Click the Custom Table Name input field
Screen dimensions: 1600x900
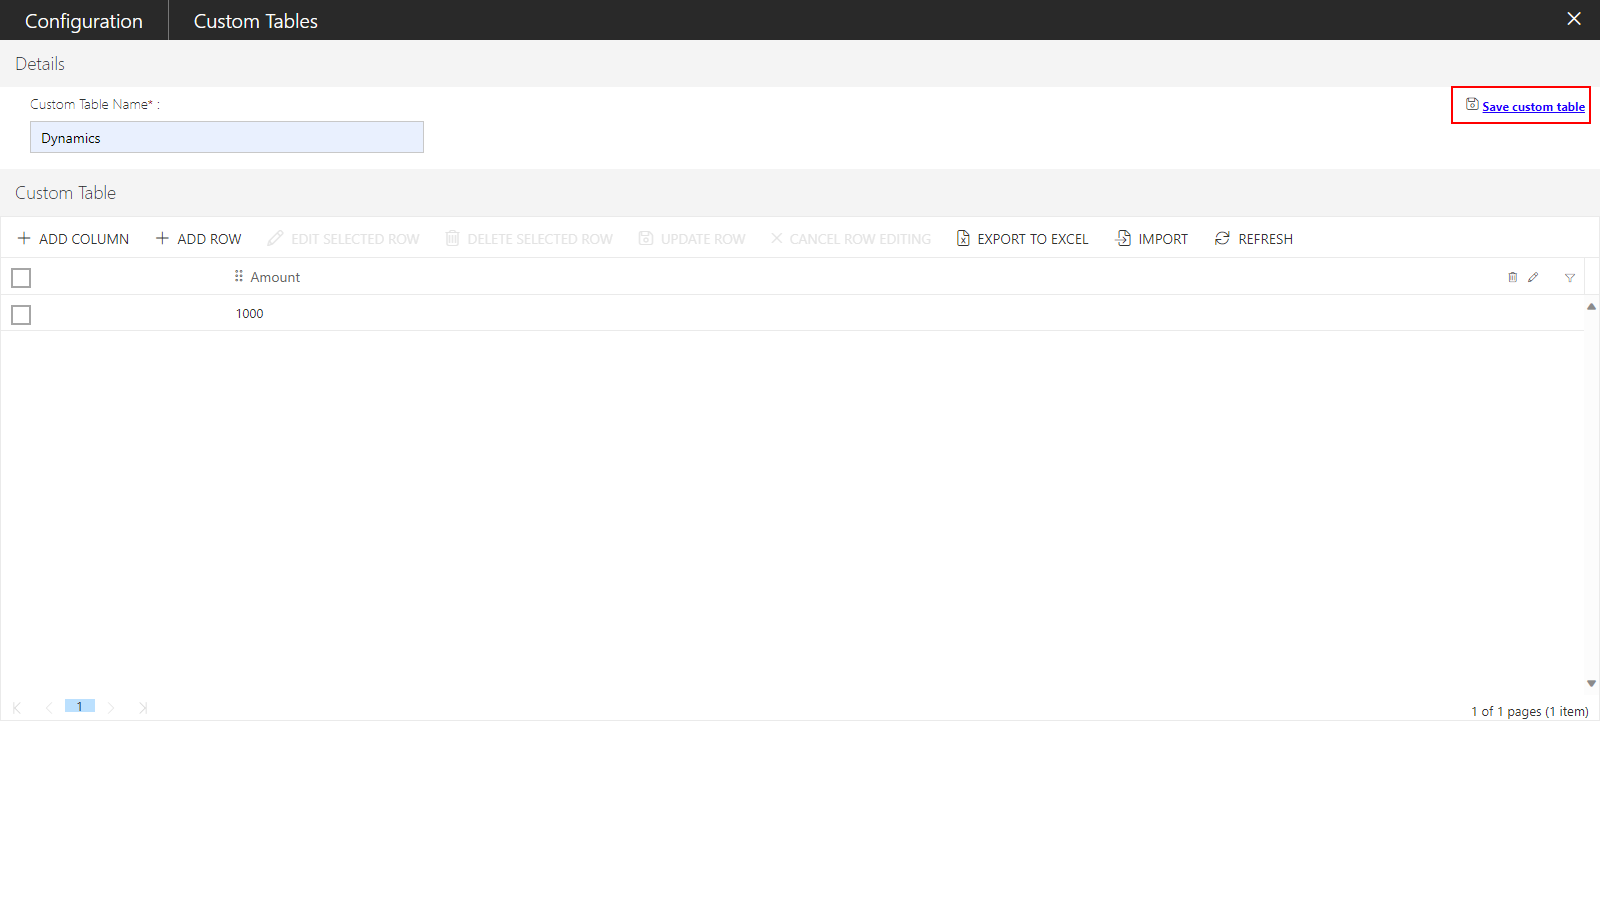[227, 138]
